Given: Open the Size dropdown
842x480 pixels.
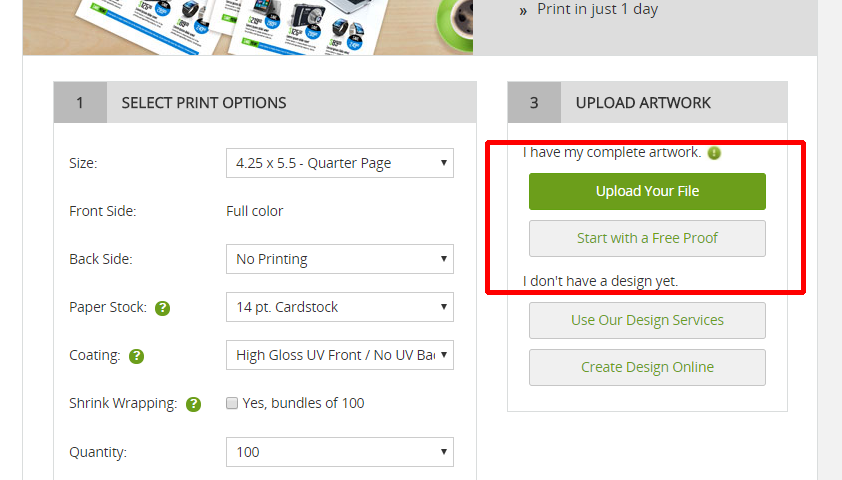Looking at the screenshot, I should point(340,163).
